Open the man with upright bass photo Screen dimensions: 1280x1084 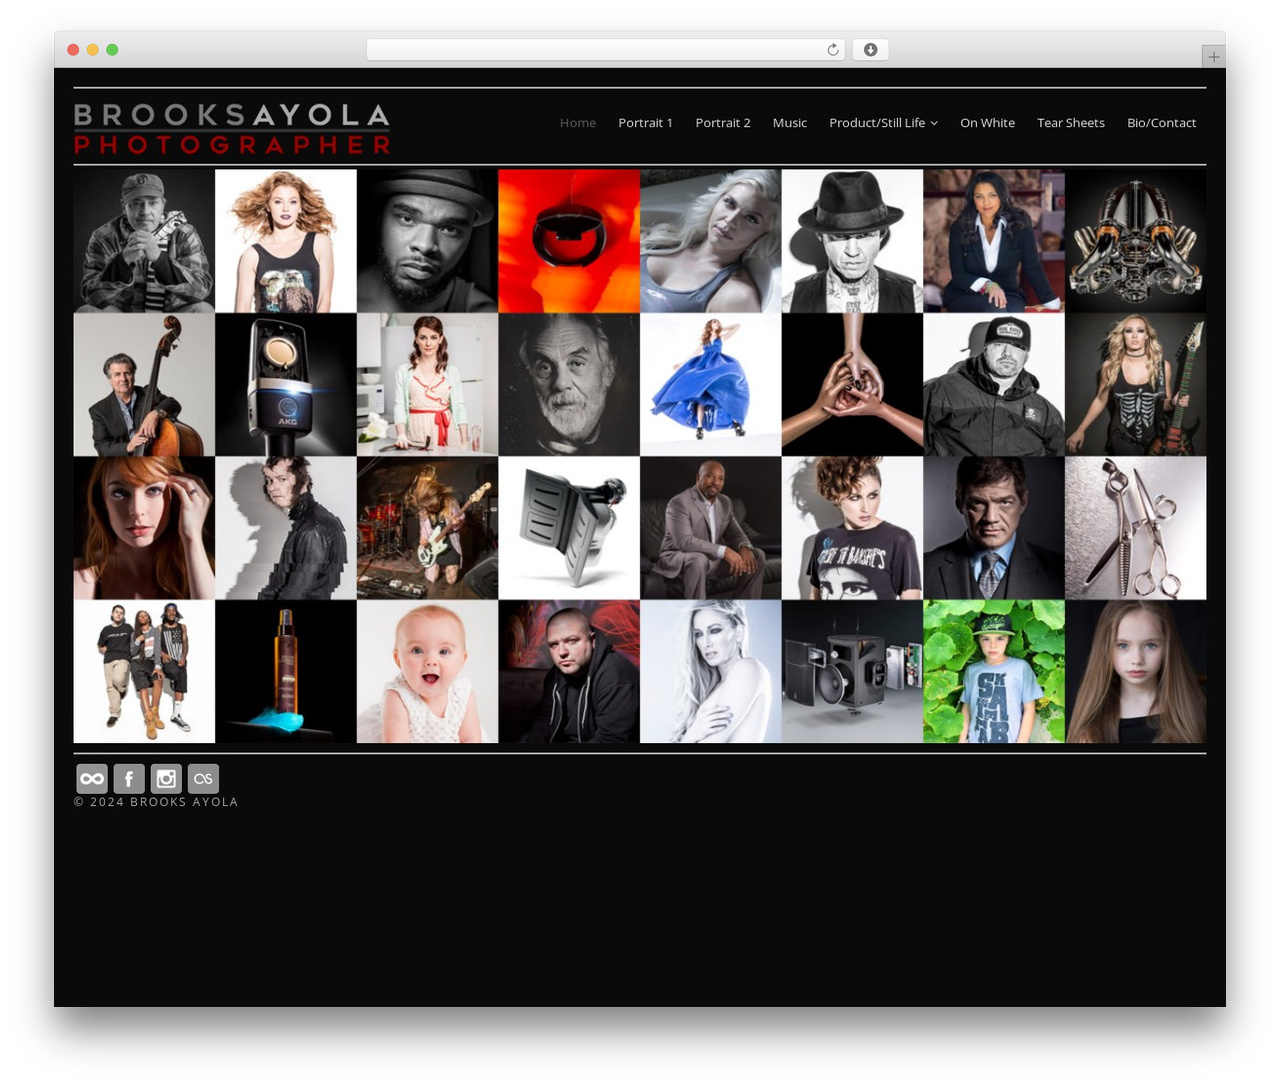(x=144, y=385)
